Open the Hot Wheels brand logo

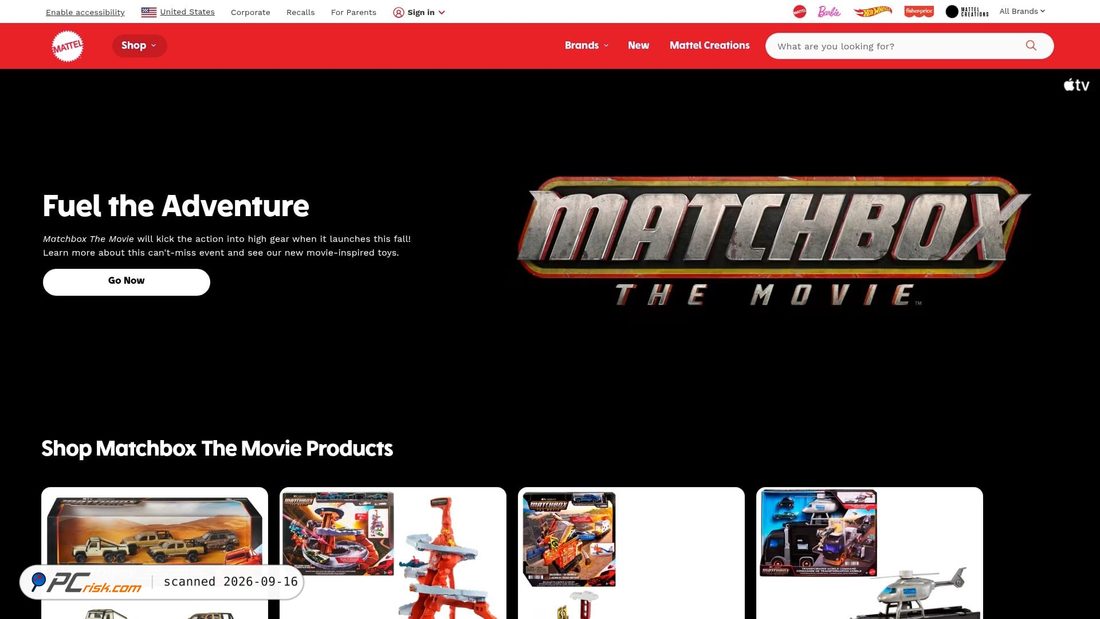coord(873,11)
